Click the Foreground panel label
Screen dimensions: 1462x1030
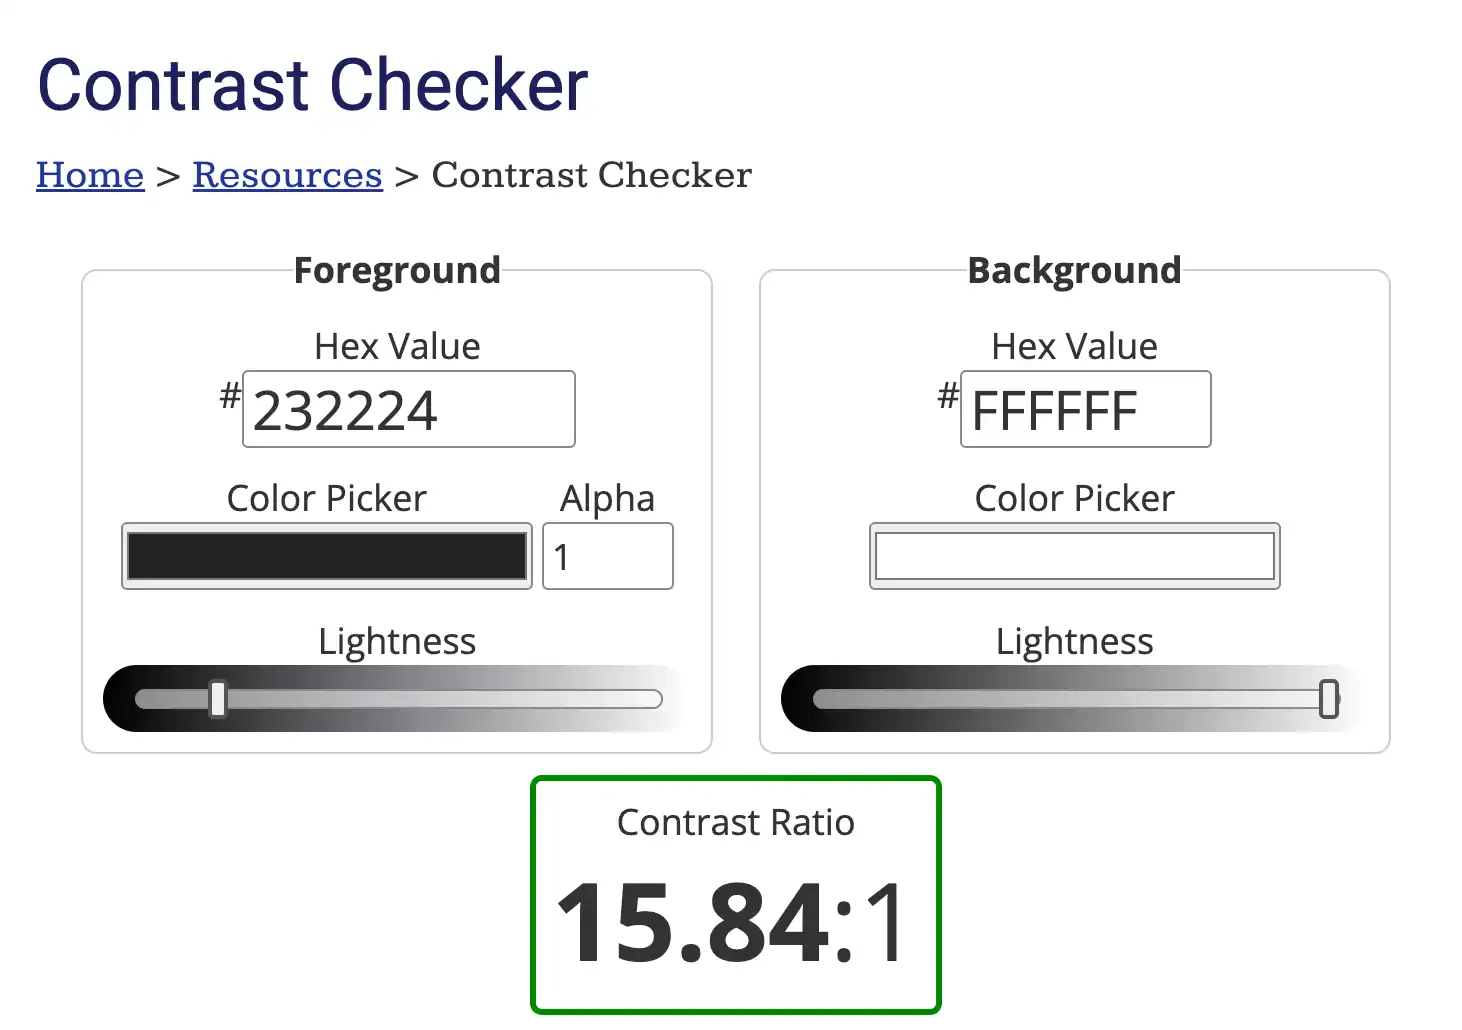click(x=397, y=269)
